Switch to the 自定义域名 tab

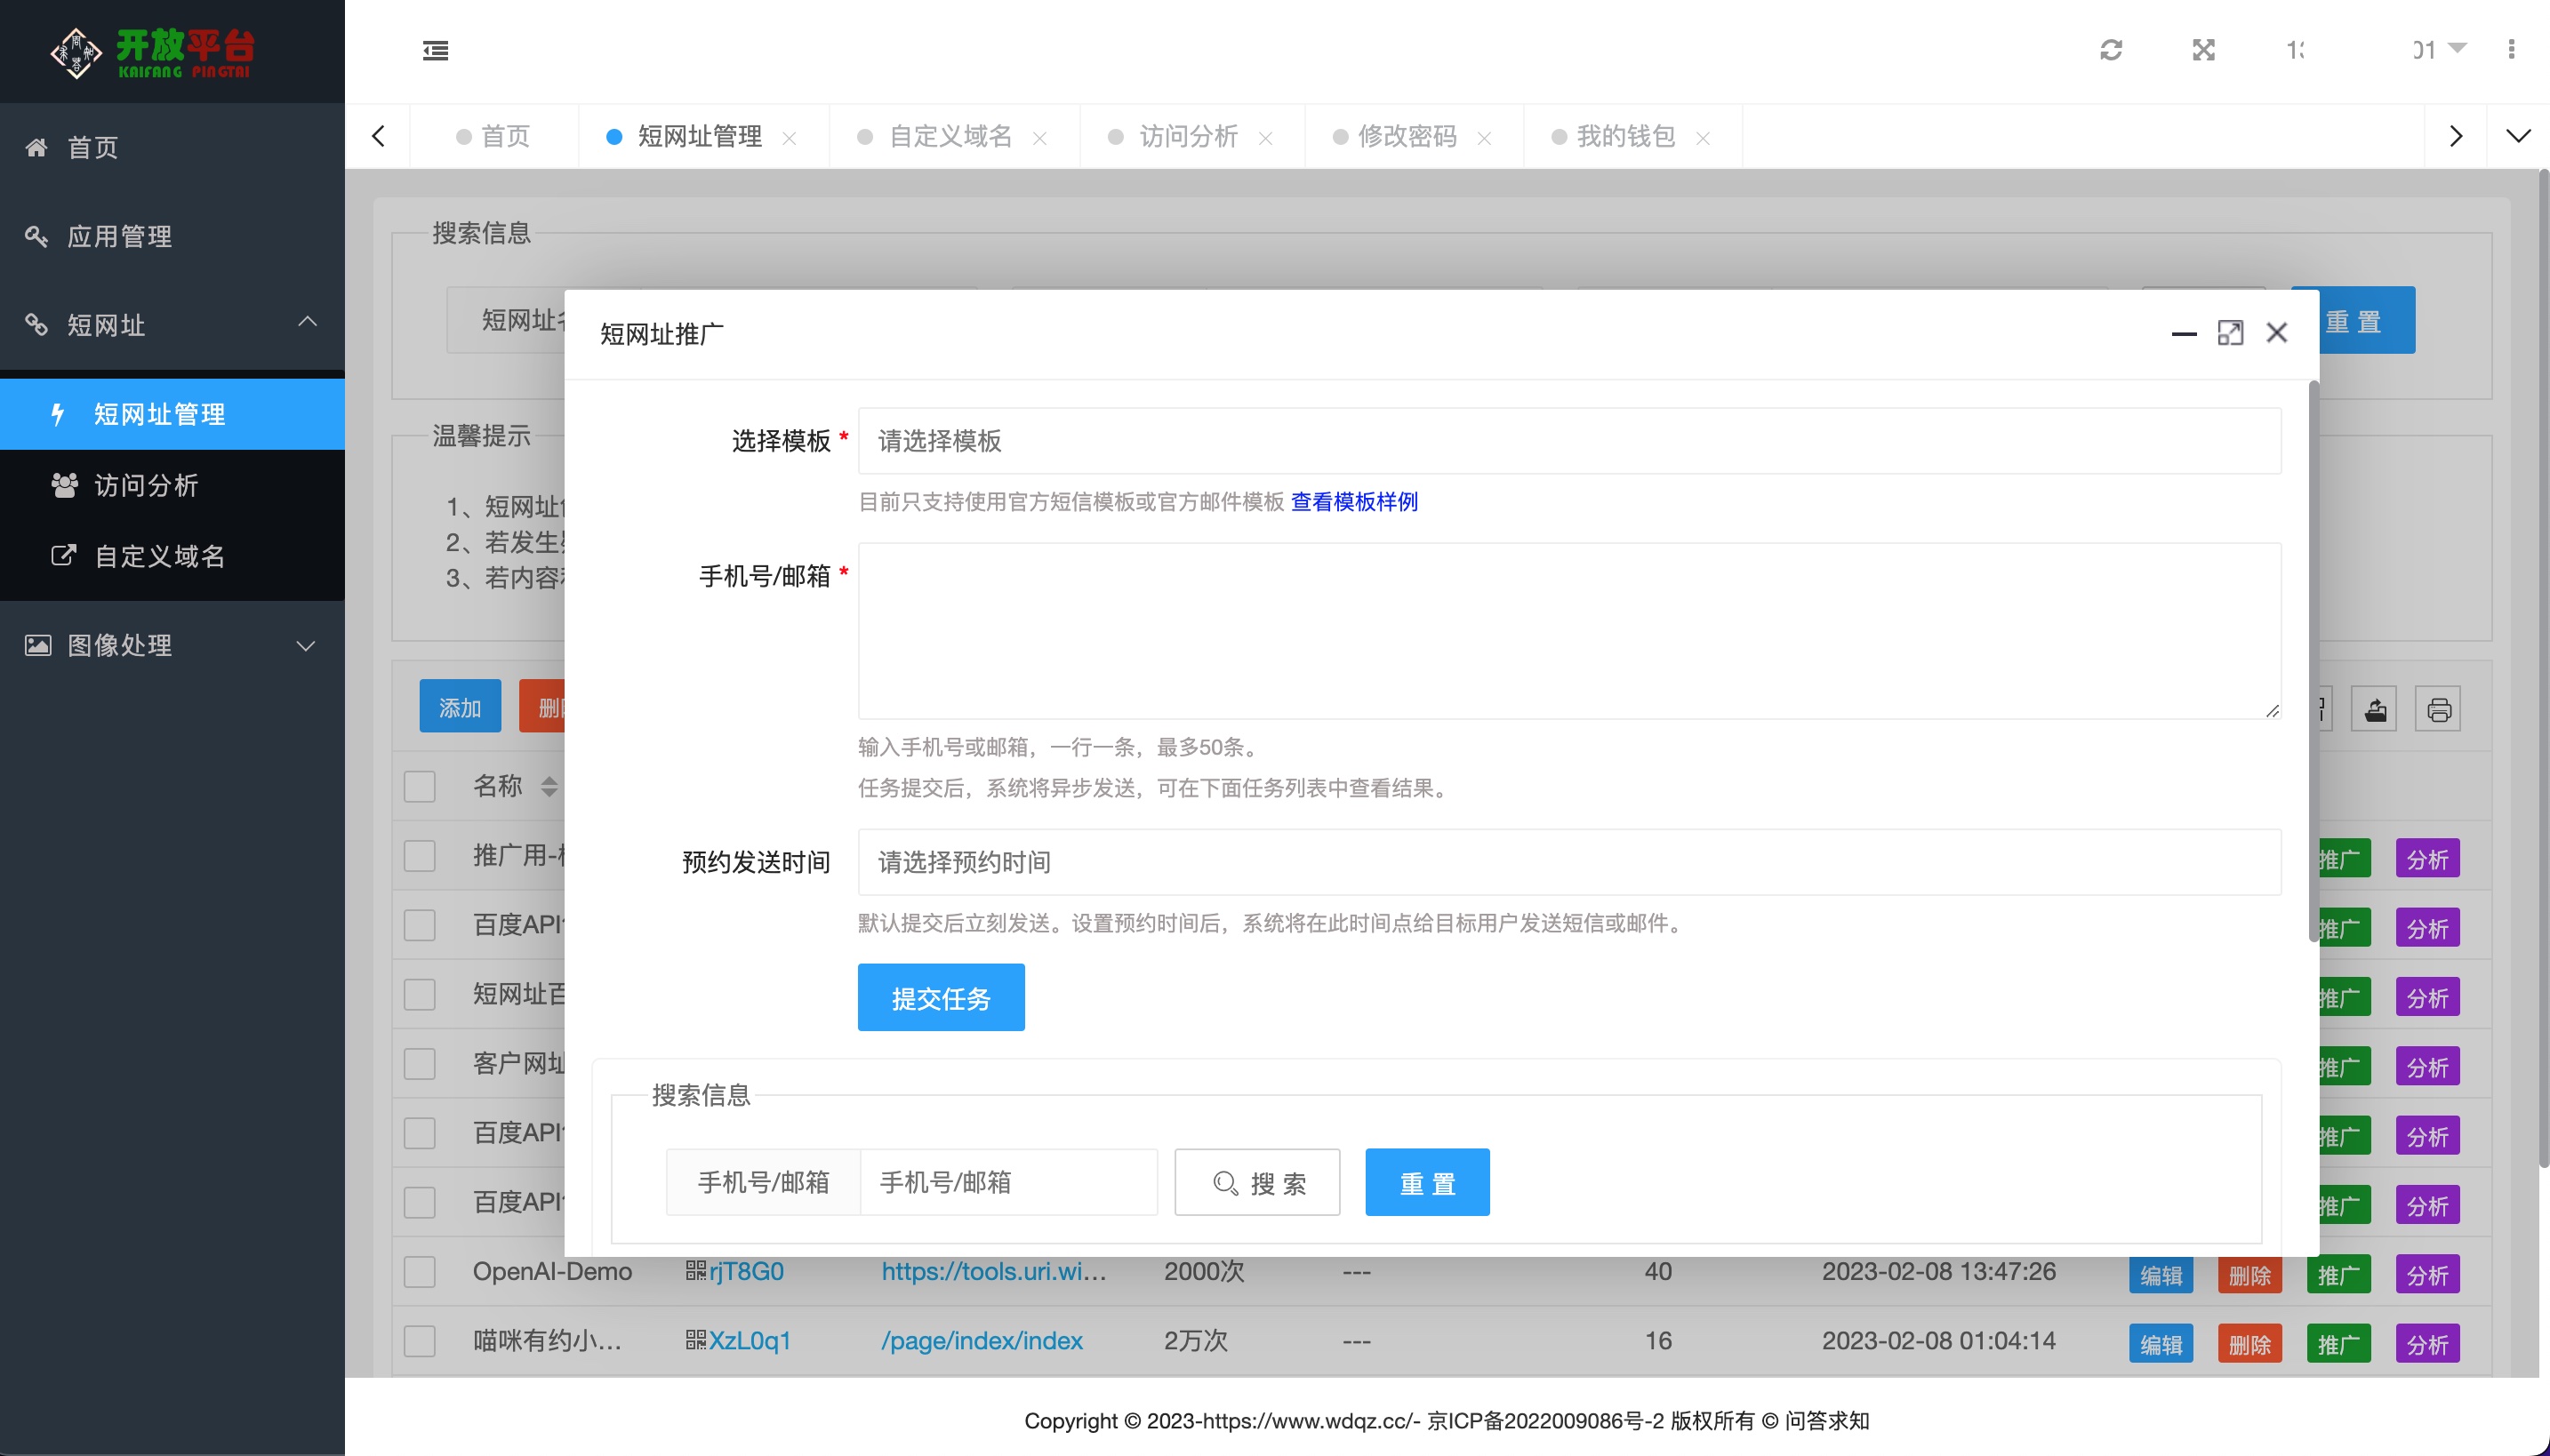[x=950, y=137]
